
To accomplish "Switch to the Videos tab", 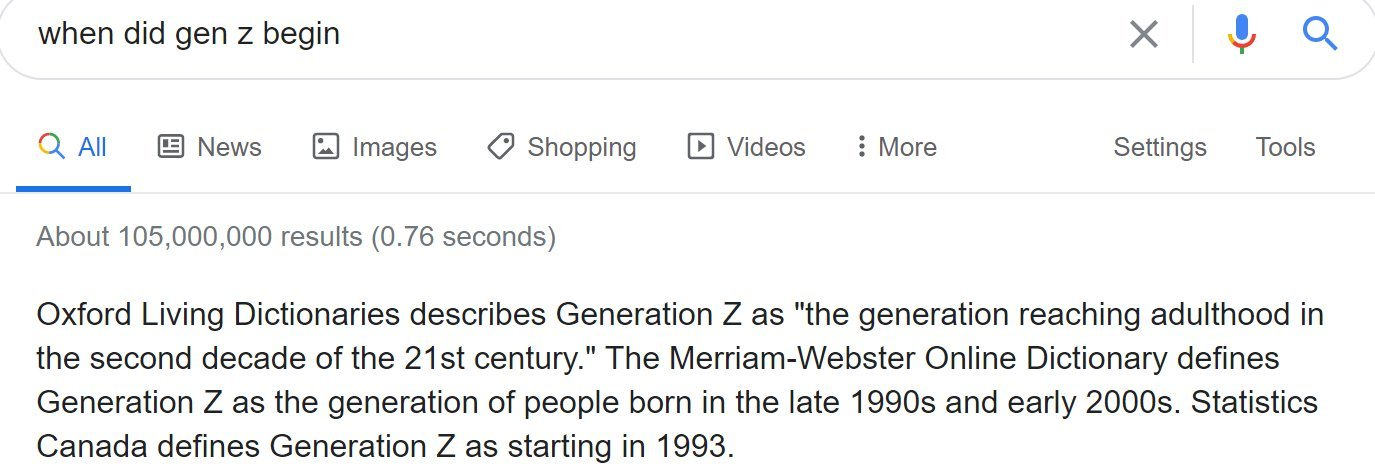I will pos(746,147).
